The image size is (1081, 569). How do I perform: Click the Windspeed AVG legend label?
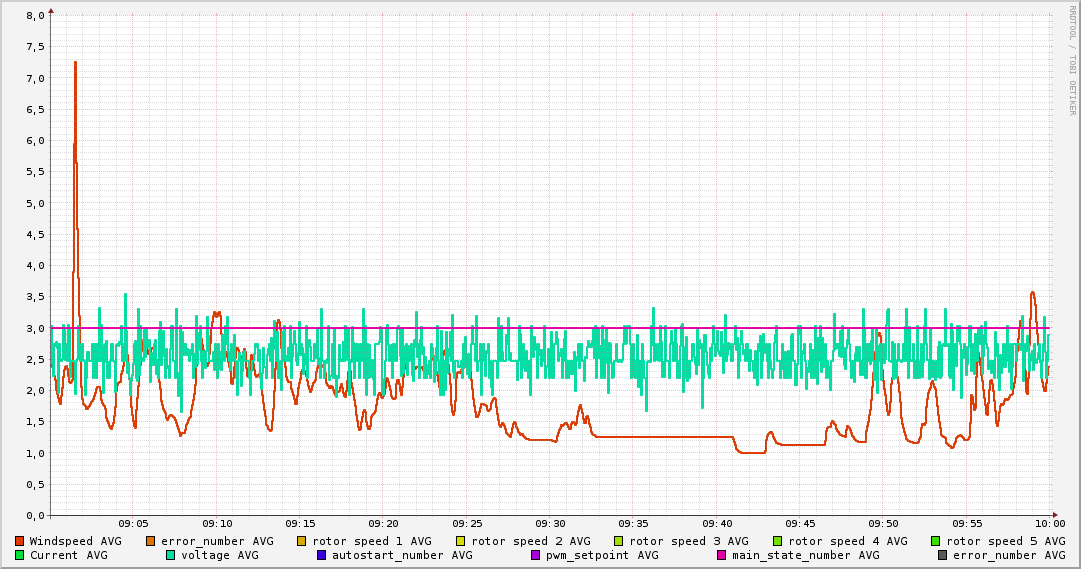tap(75, 541)
